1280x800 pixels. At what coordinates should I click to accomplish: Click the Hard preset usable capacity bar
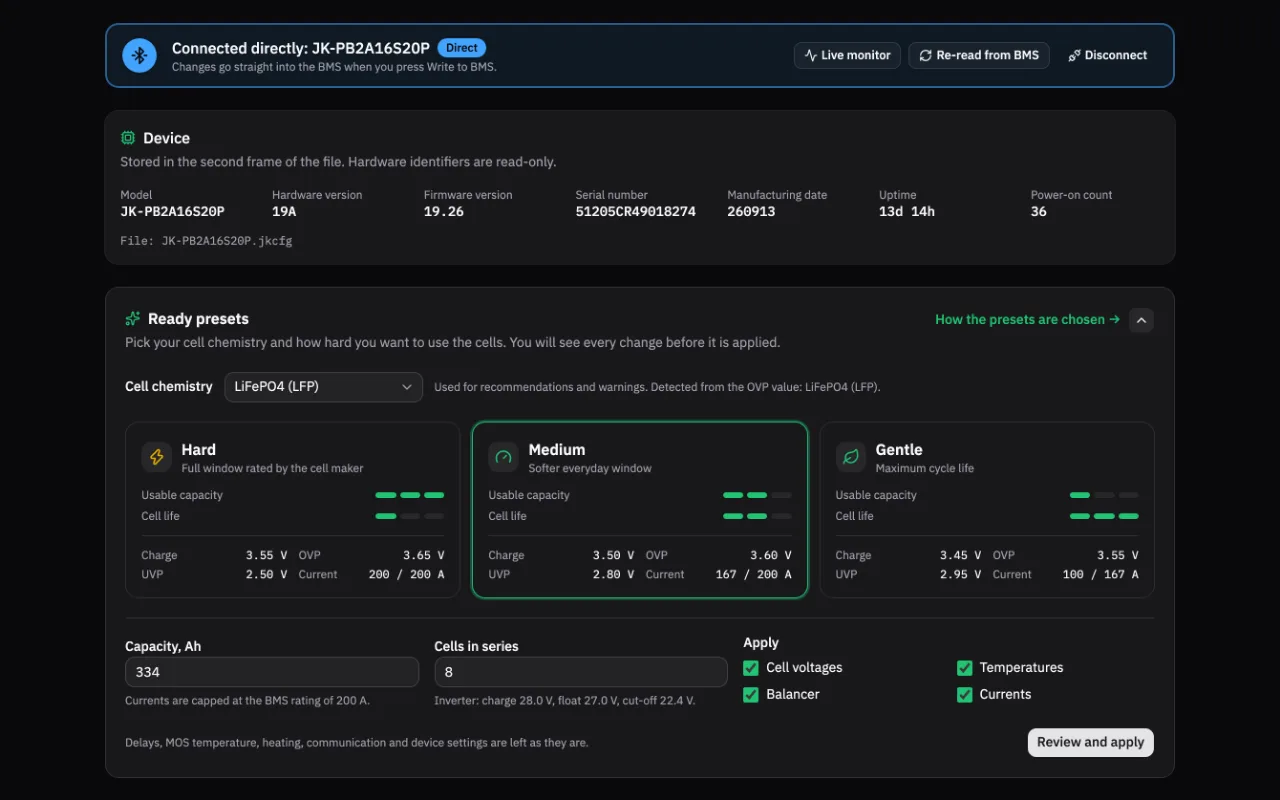tap(410, 495)
